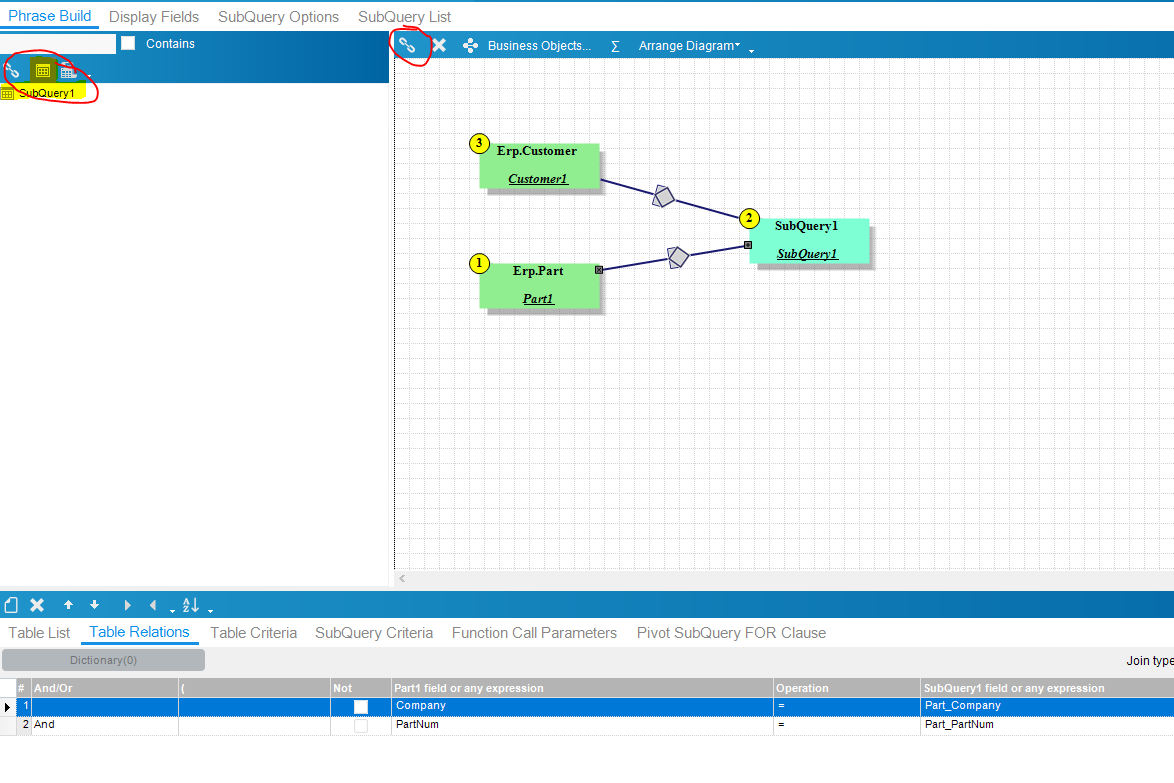Click the 'Part_Company' cell

tap(1047, 706)
